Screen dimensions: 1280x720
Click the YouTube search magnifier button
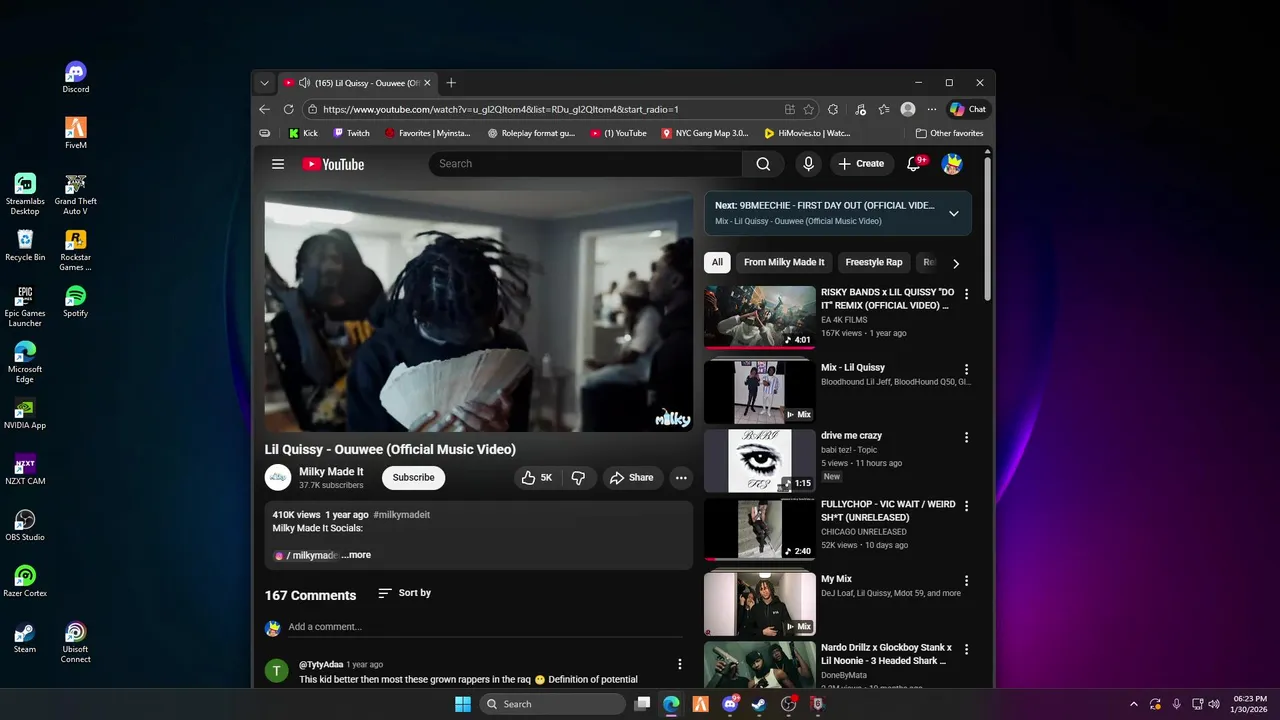point(763,164)
